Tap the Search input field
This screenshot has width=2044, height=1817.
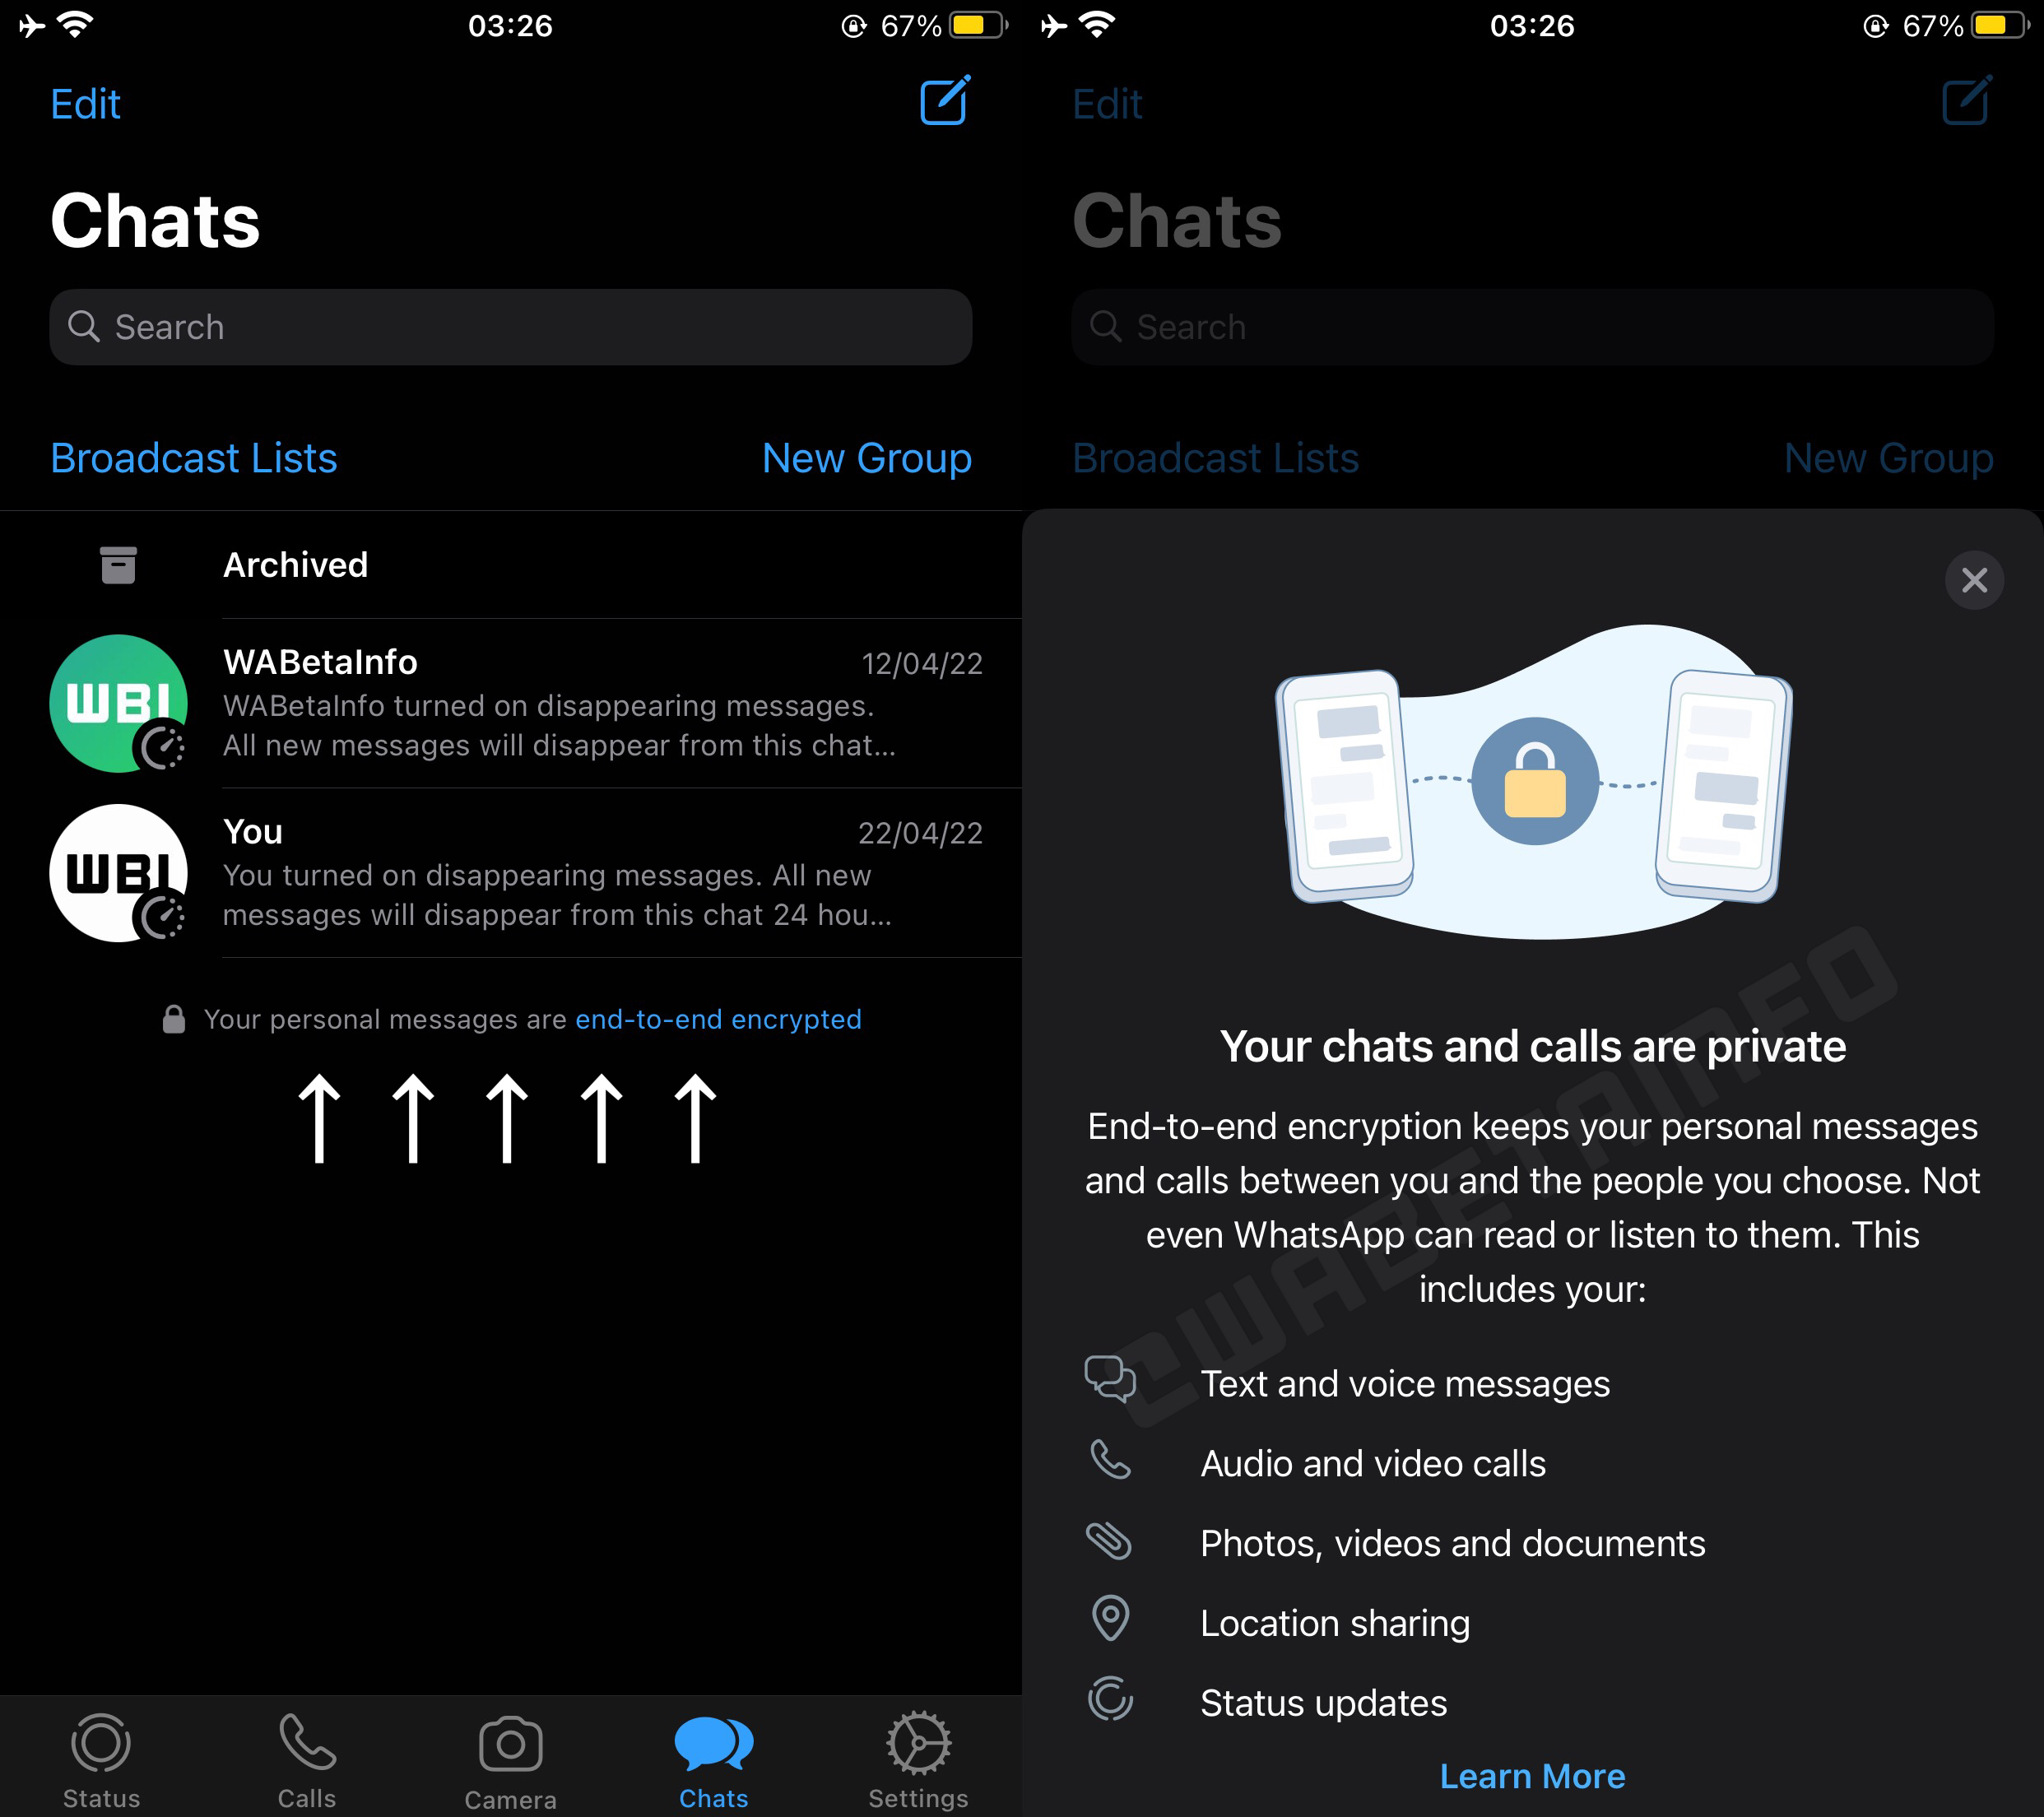pyautogui.click(x=510, y=326)
